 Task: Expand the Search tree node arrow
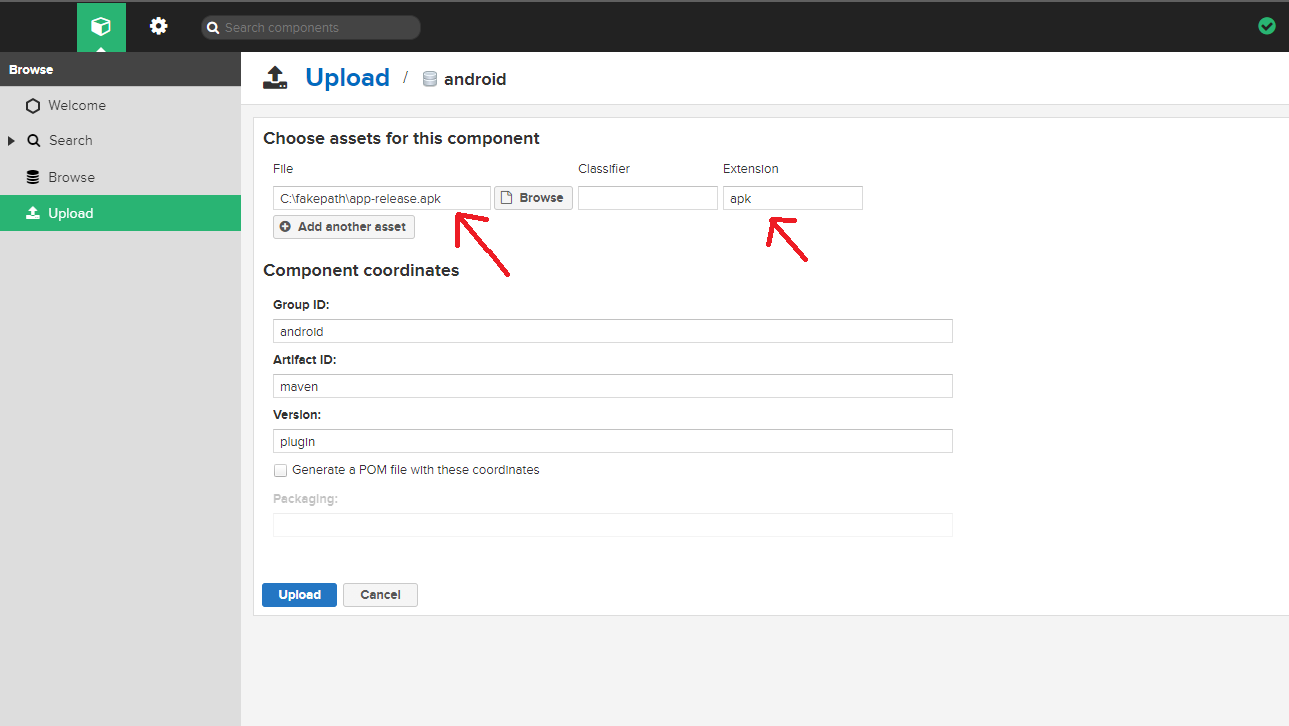click(11, 141)
